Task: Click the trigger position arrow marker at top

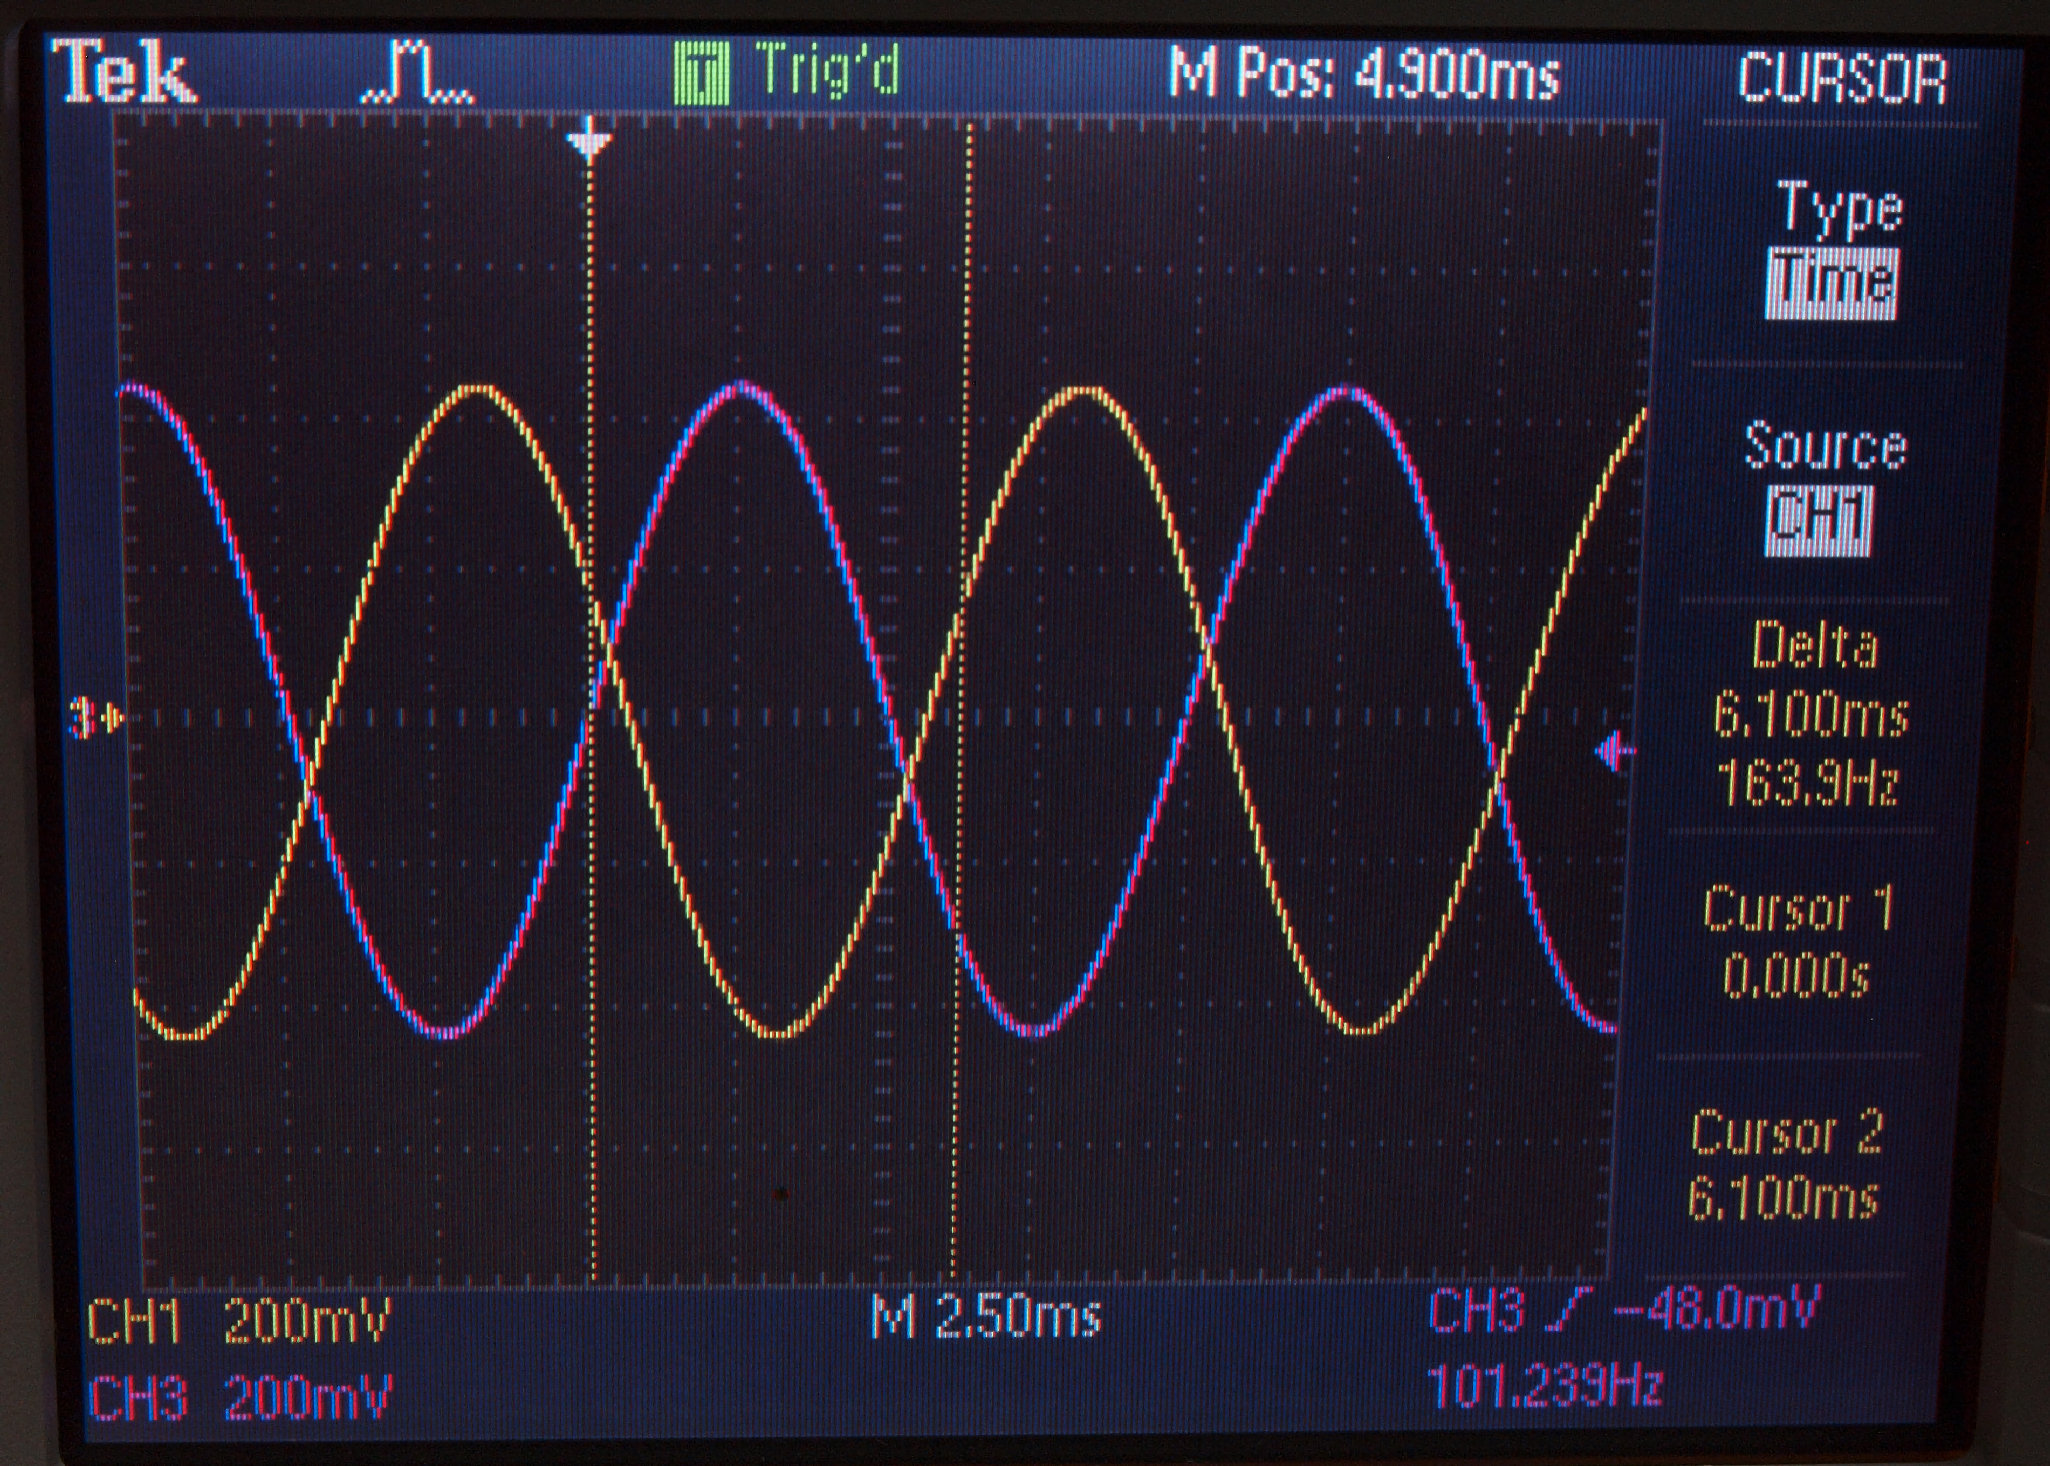Action: [589, 141]
